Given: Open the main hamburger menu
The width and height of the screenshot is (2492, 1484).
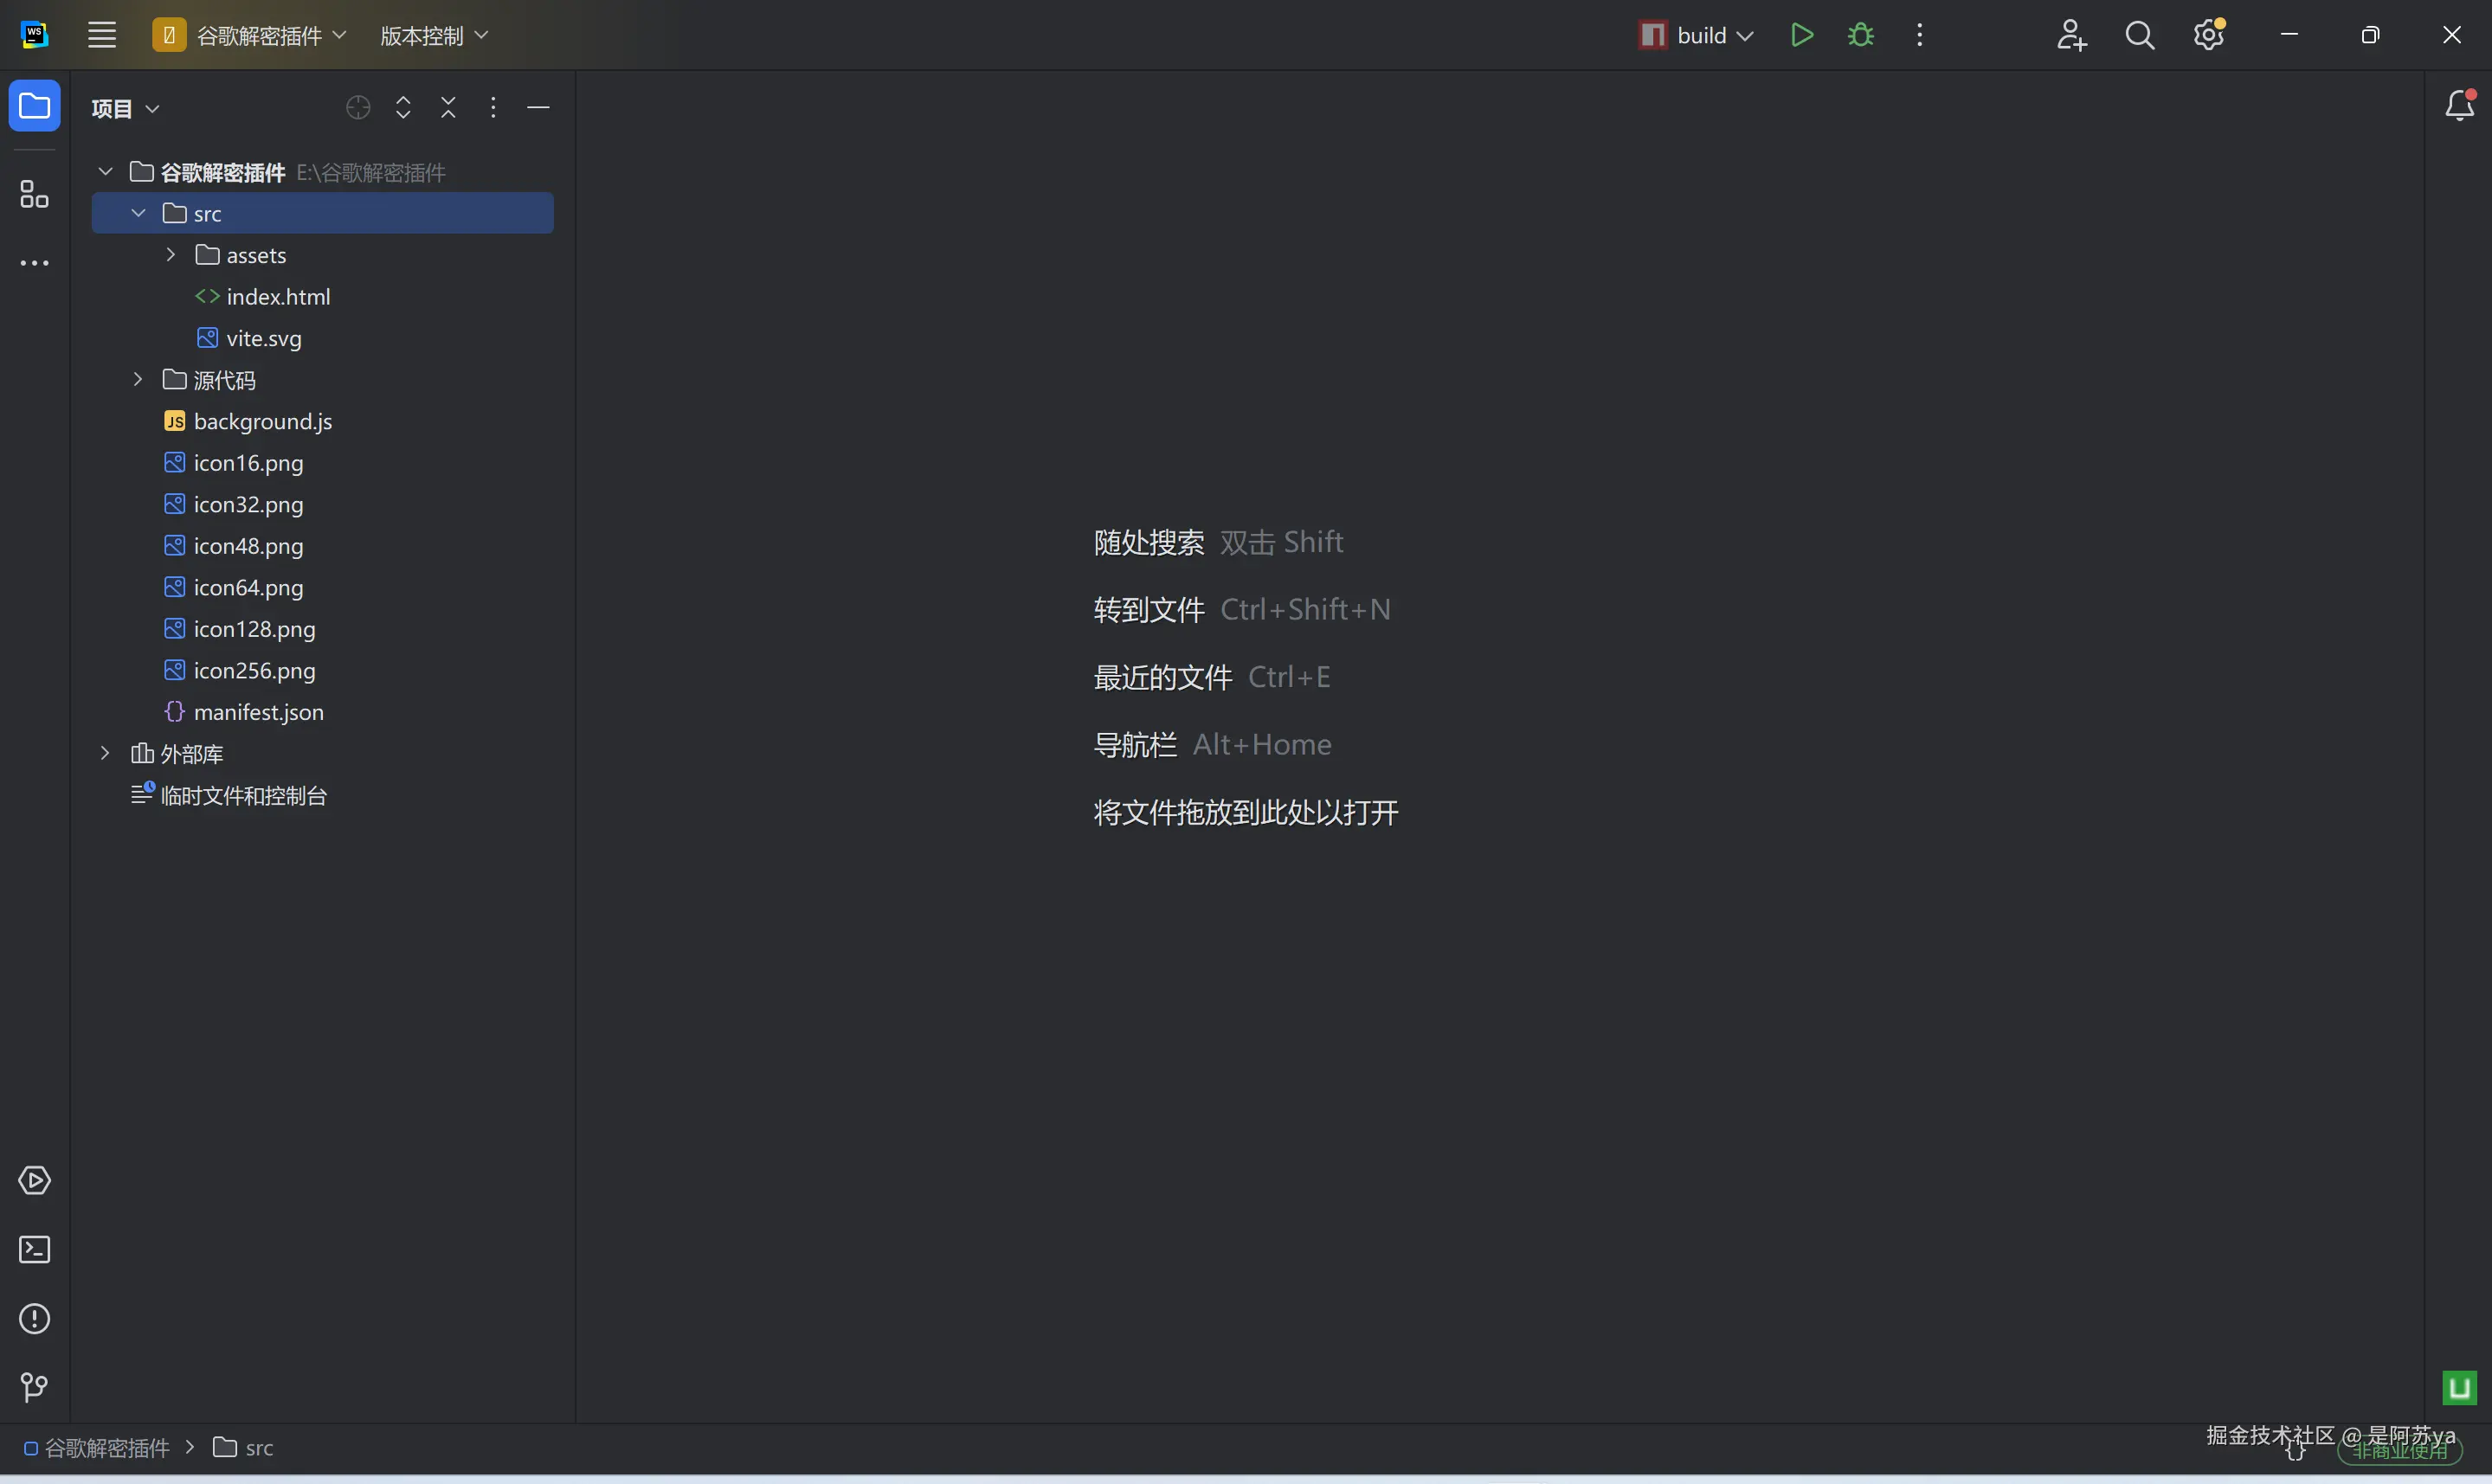Looking at the screenshot, I should click(102, 35).
